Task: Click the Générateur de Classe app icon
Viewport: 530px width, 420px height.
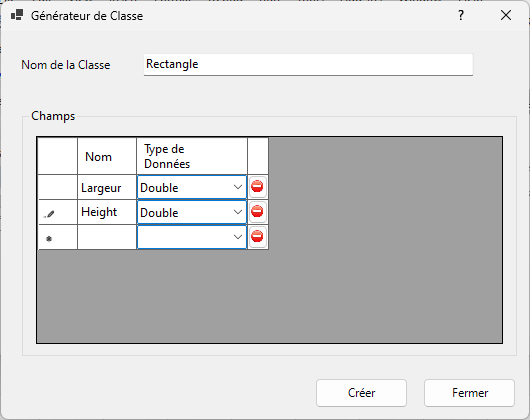Action: pyautogui.click(x=17, y=15)
